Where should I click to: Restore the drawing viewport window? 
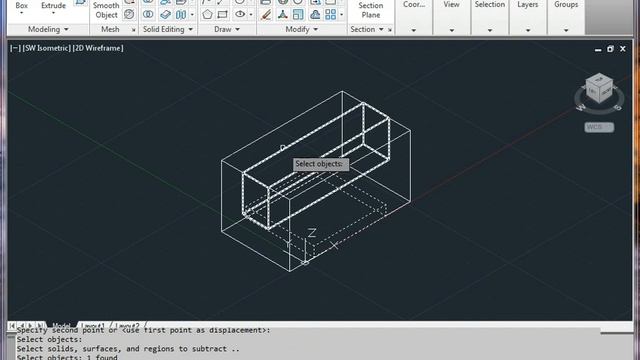610,49
